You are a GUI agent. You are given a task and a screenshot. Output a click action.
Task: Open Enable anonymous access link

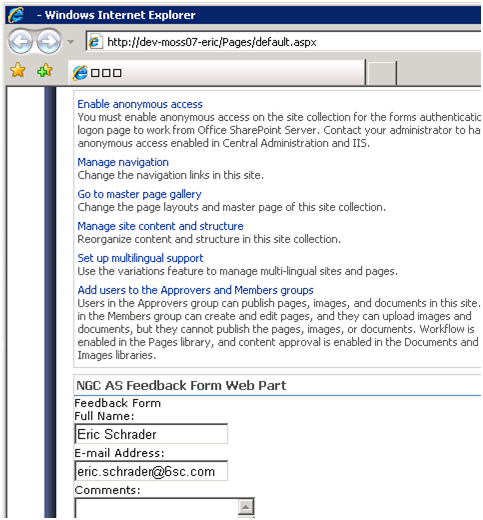(x=140, y=104)
